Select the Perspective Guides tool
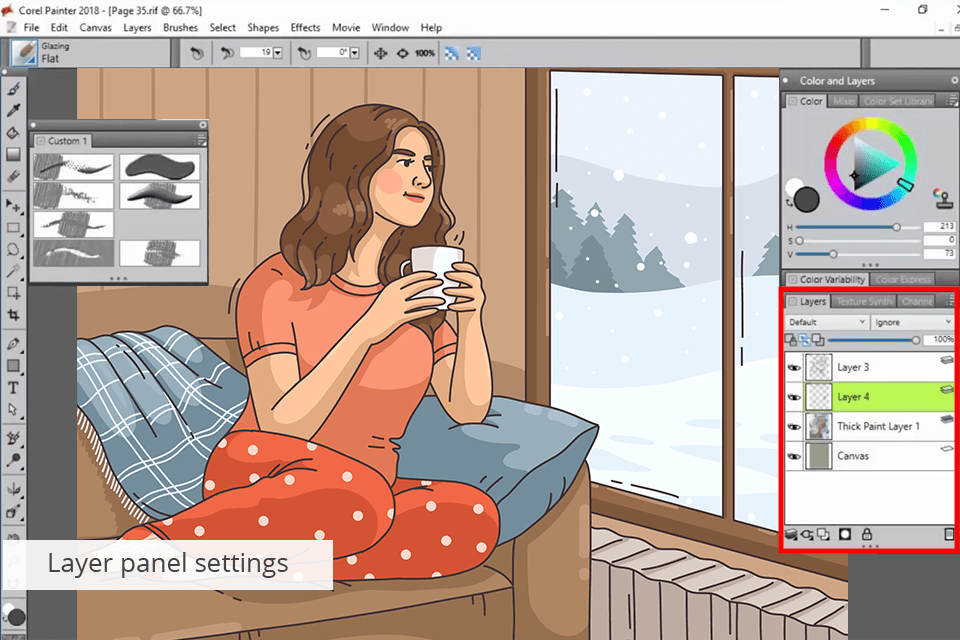 [13, 511]
